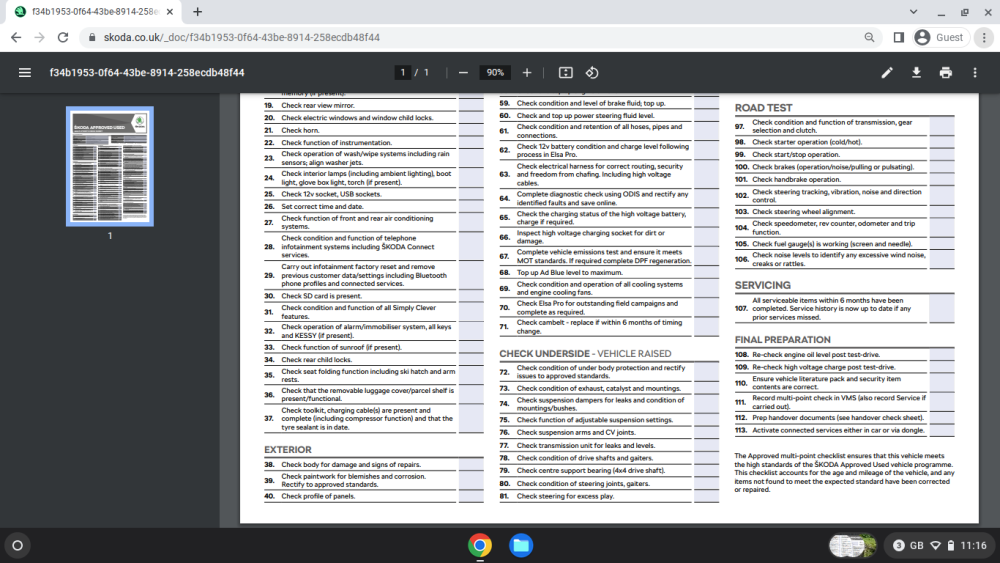Image resolution: width=1000 pixels, height=563 pixels.
Task: Open the Guest profile button
Action: click(x=939, y=38)
